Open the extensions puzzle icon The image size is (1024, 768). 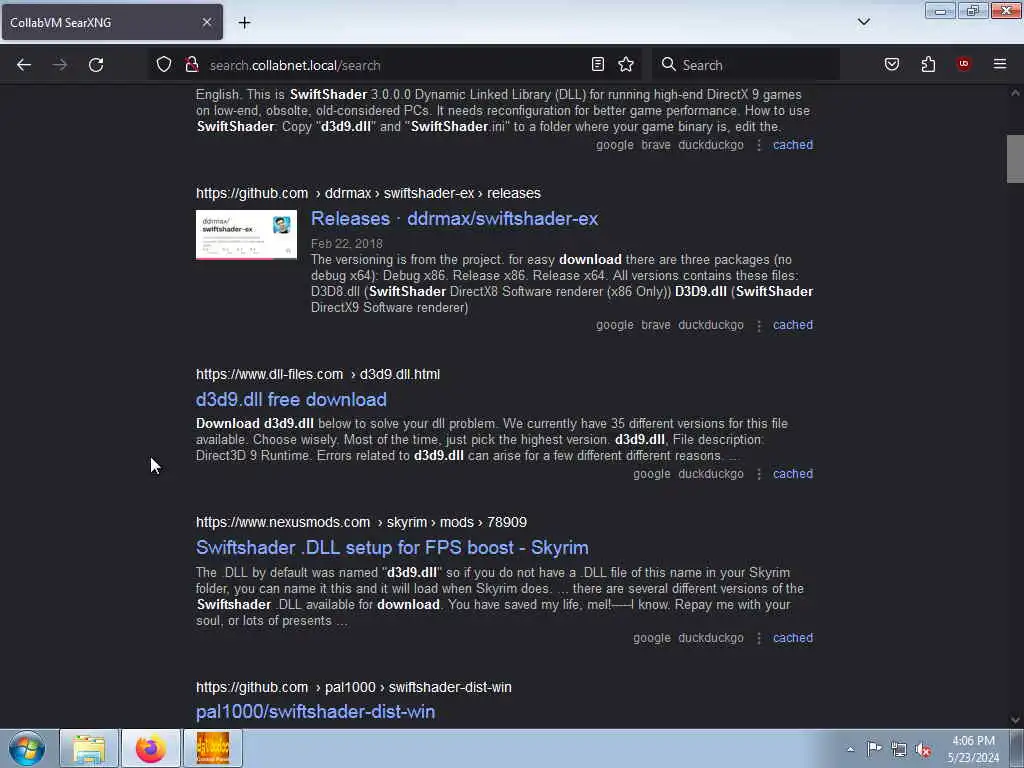[928, 64]
